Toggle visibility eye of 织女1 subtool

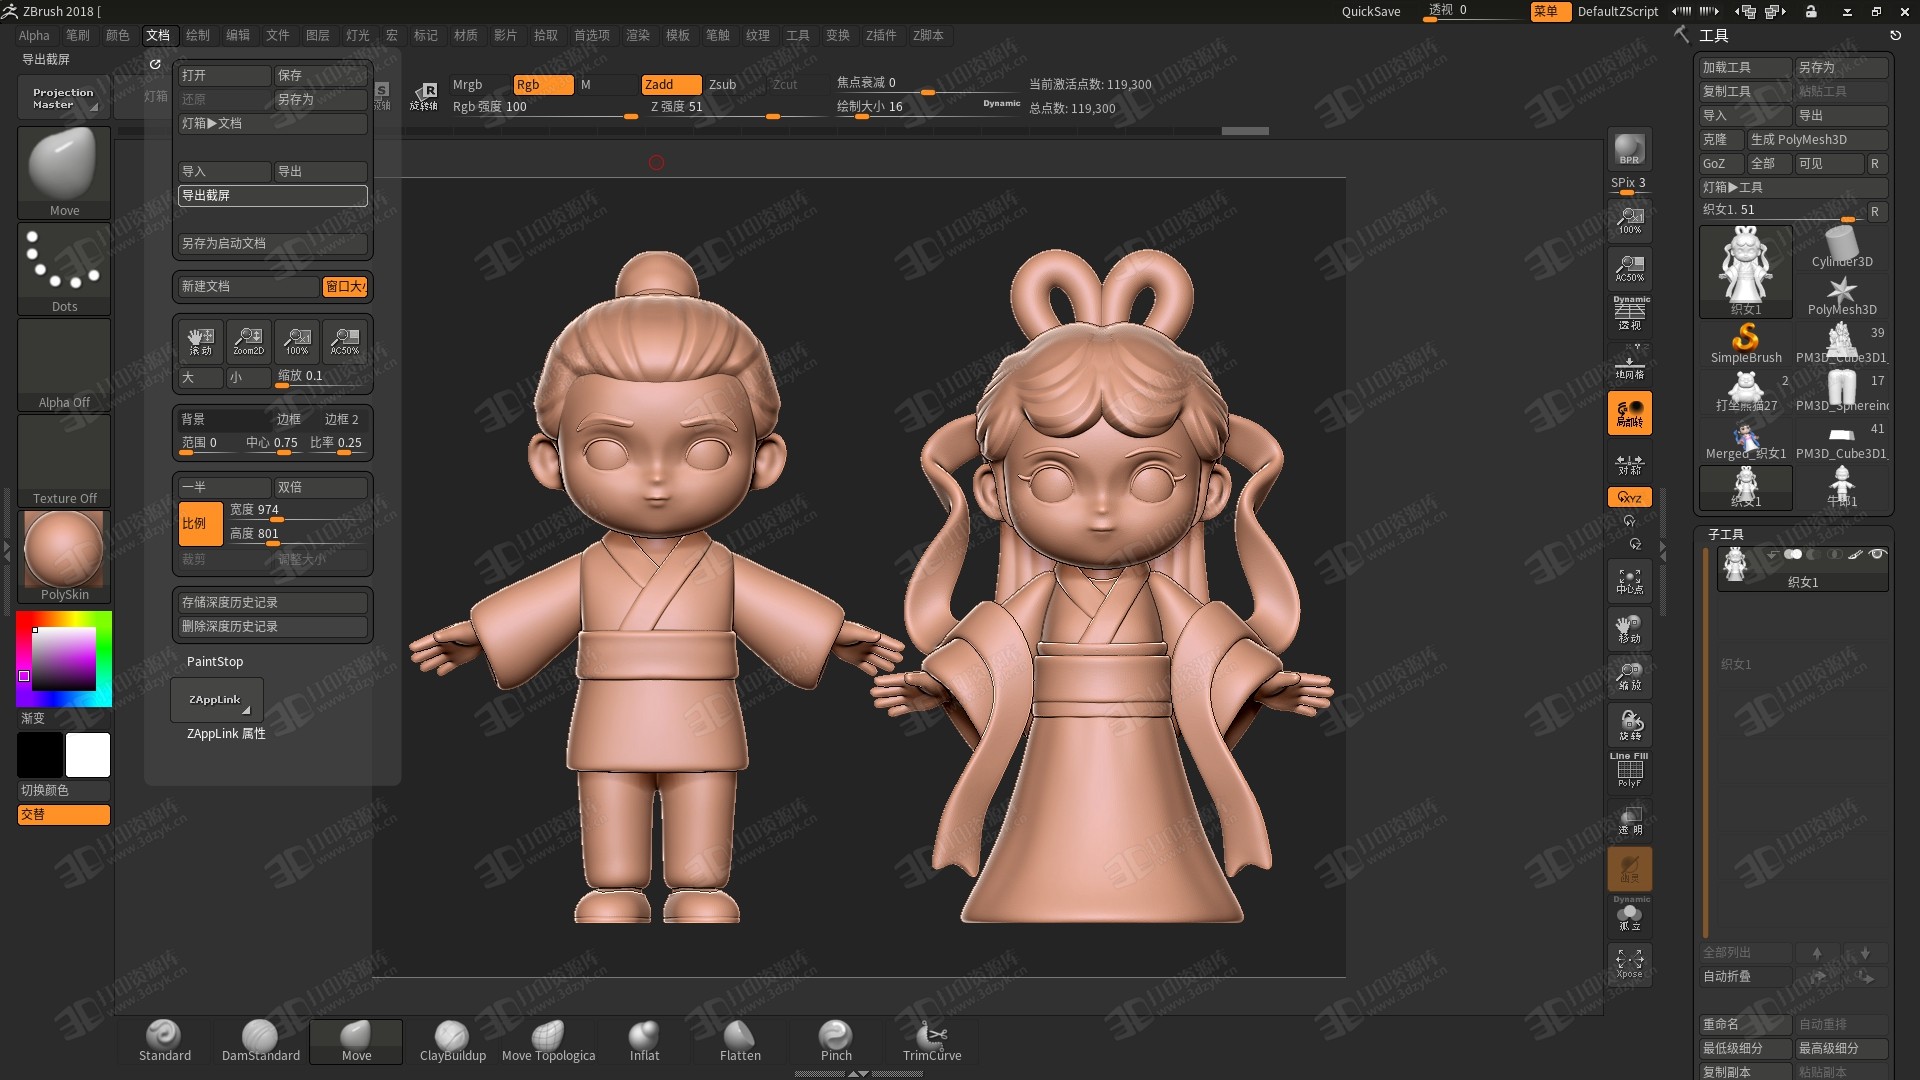[1877, 554]
